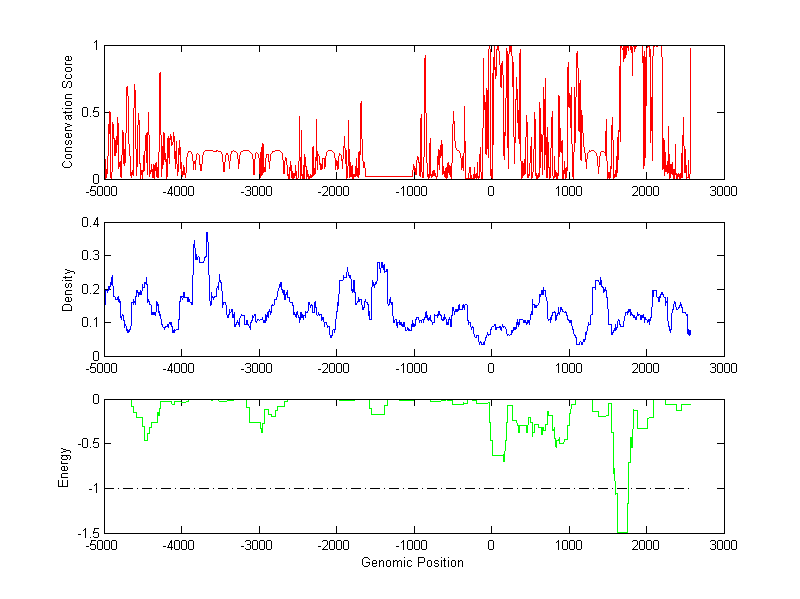
Task: Click the -0.5 tick on Energy axis
Action: [88, 444]
